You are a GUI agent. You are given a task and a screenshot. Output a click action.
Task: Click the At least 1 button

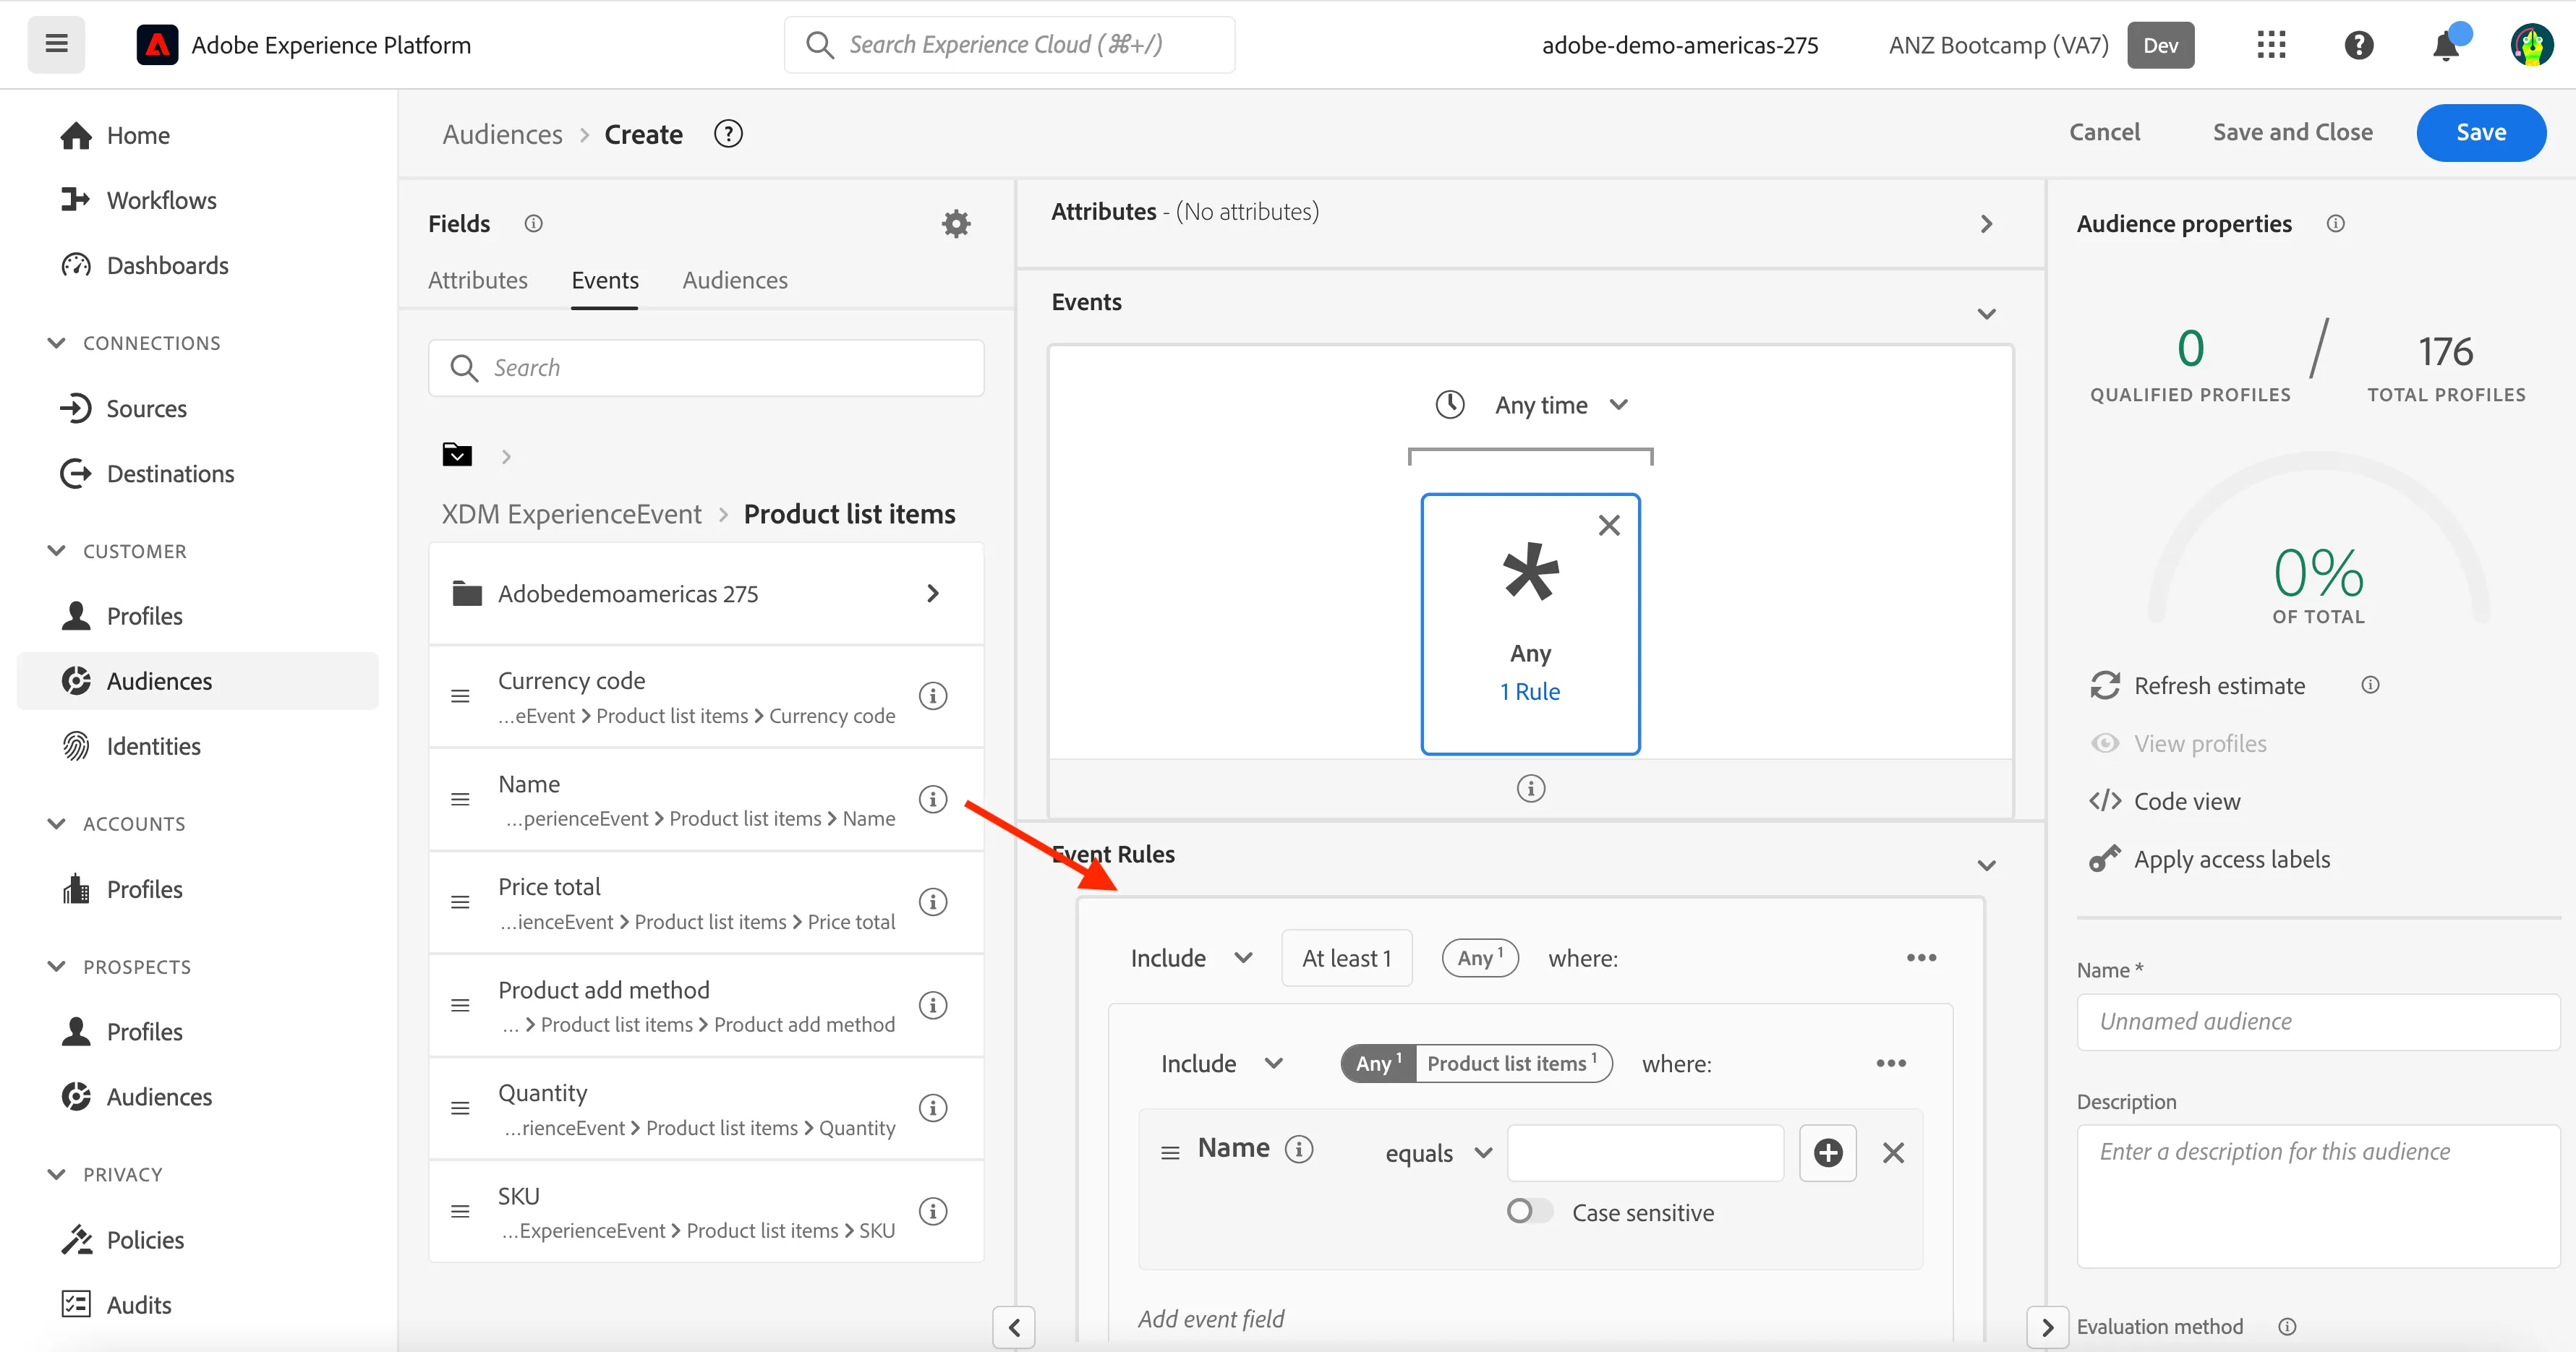click(x=1346, y=958)
